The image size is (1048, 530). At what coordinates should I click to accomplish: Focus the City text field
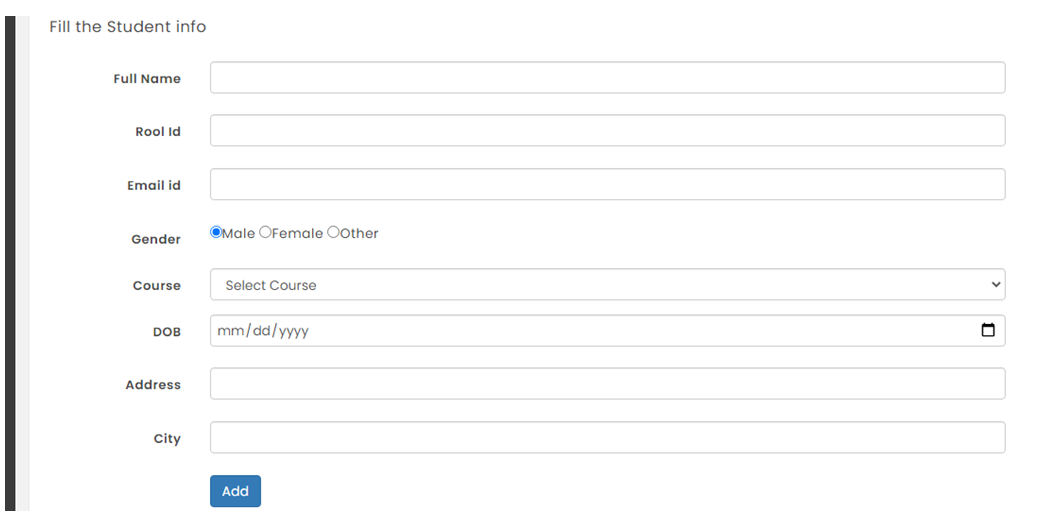coord(608,437)
